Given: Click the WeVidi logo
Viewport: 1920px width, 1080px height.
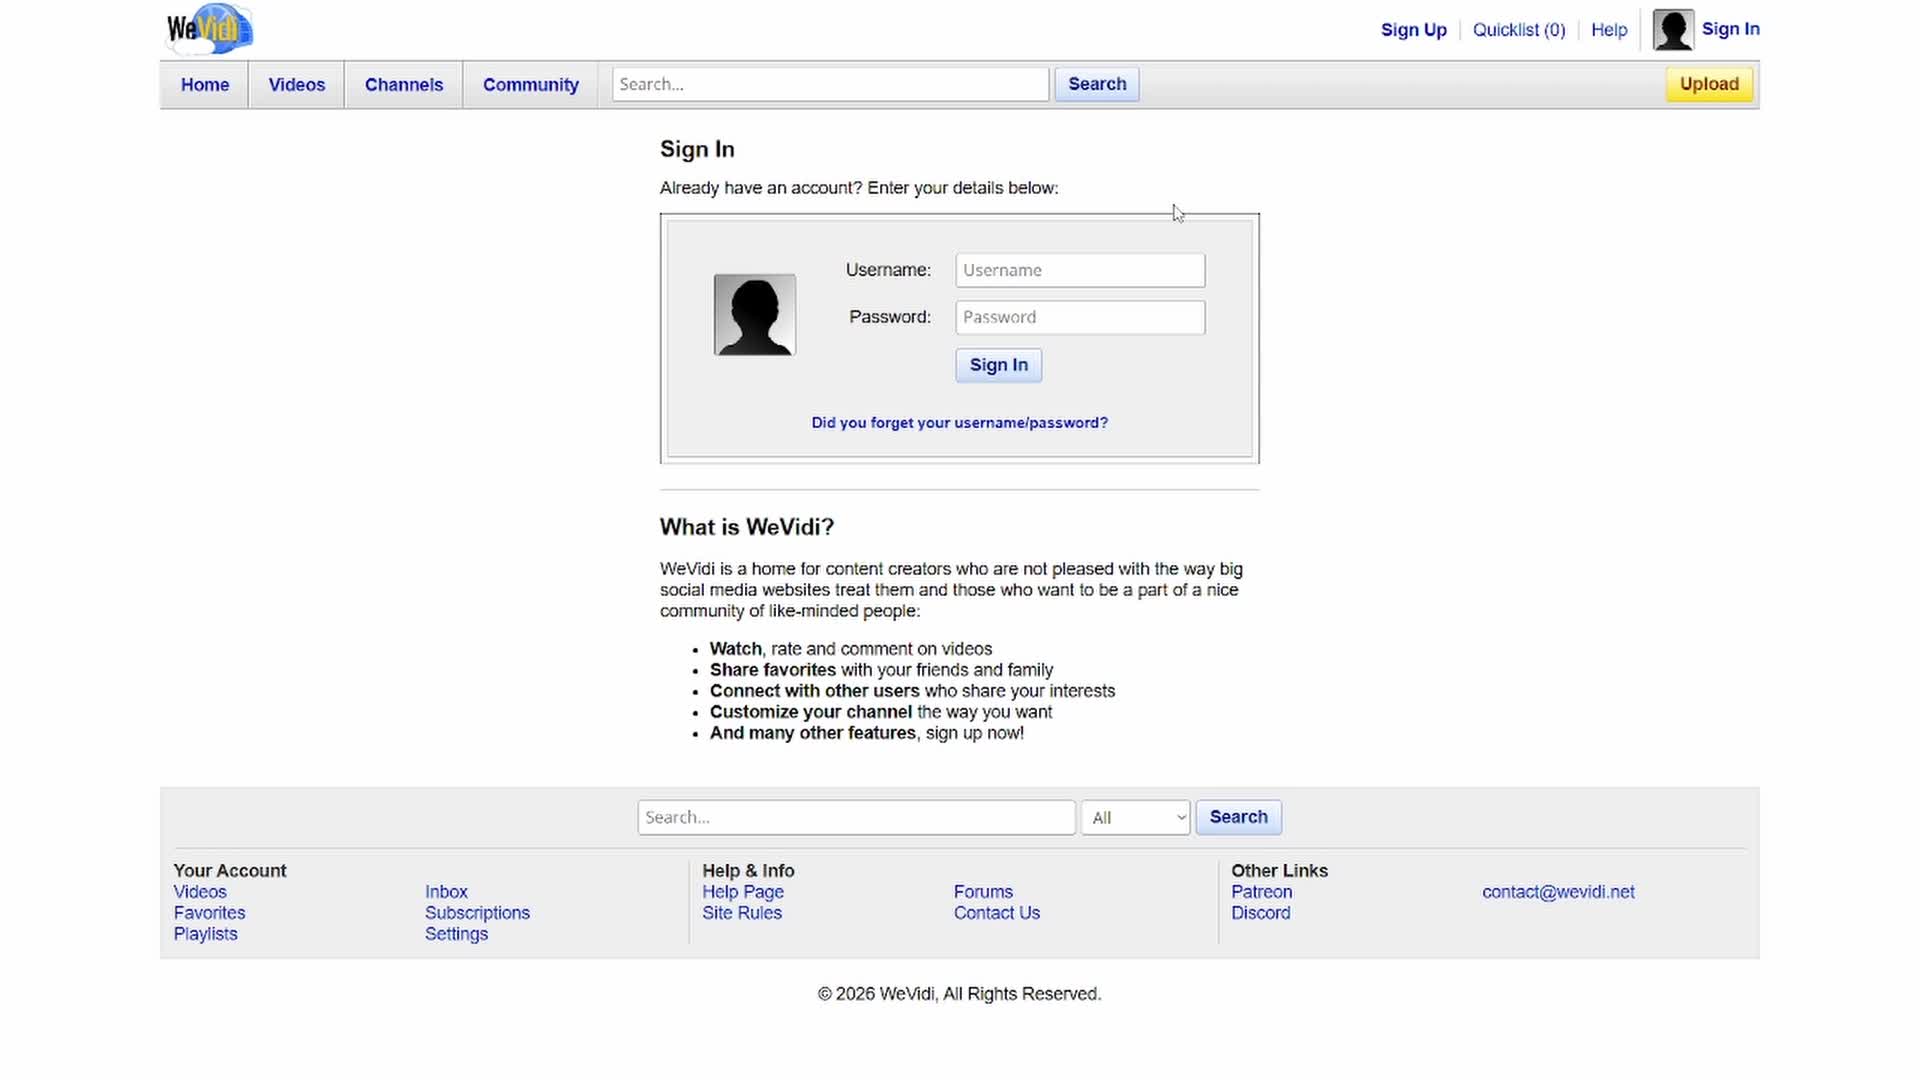Looking at the screenshot, I should [x=208, y=29].
